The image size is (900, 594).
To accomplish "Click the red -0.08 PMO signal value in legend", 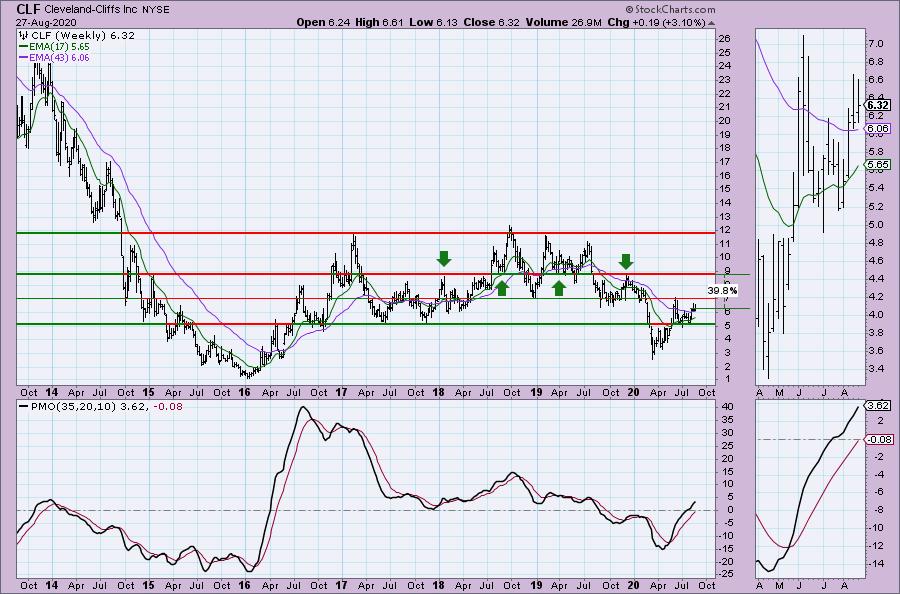I will point(166,406).
